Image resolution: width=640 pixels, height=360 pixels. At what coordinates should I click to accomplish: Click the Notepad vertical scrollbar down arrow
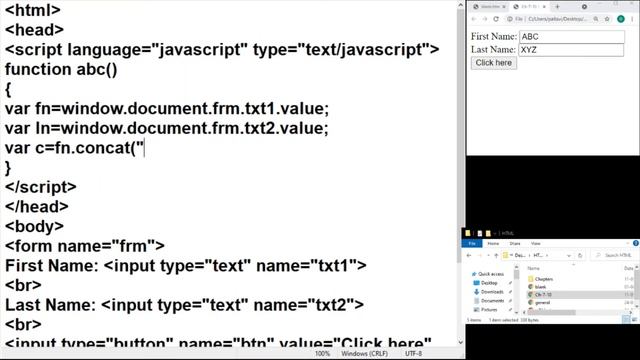[461, 342]
